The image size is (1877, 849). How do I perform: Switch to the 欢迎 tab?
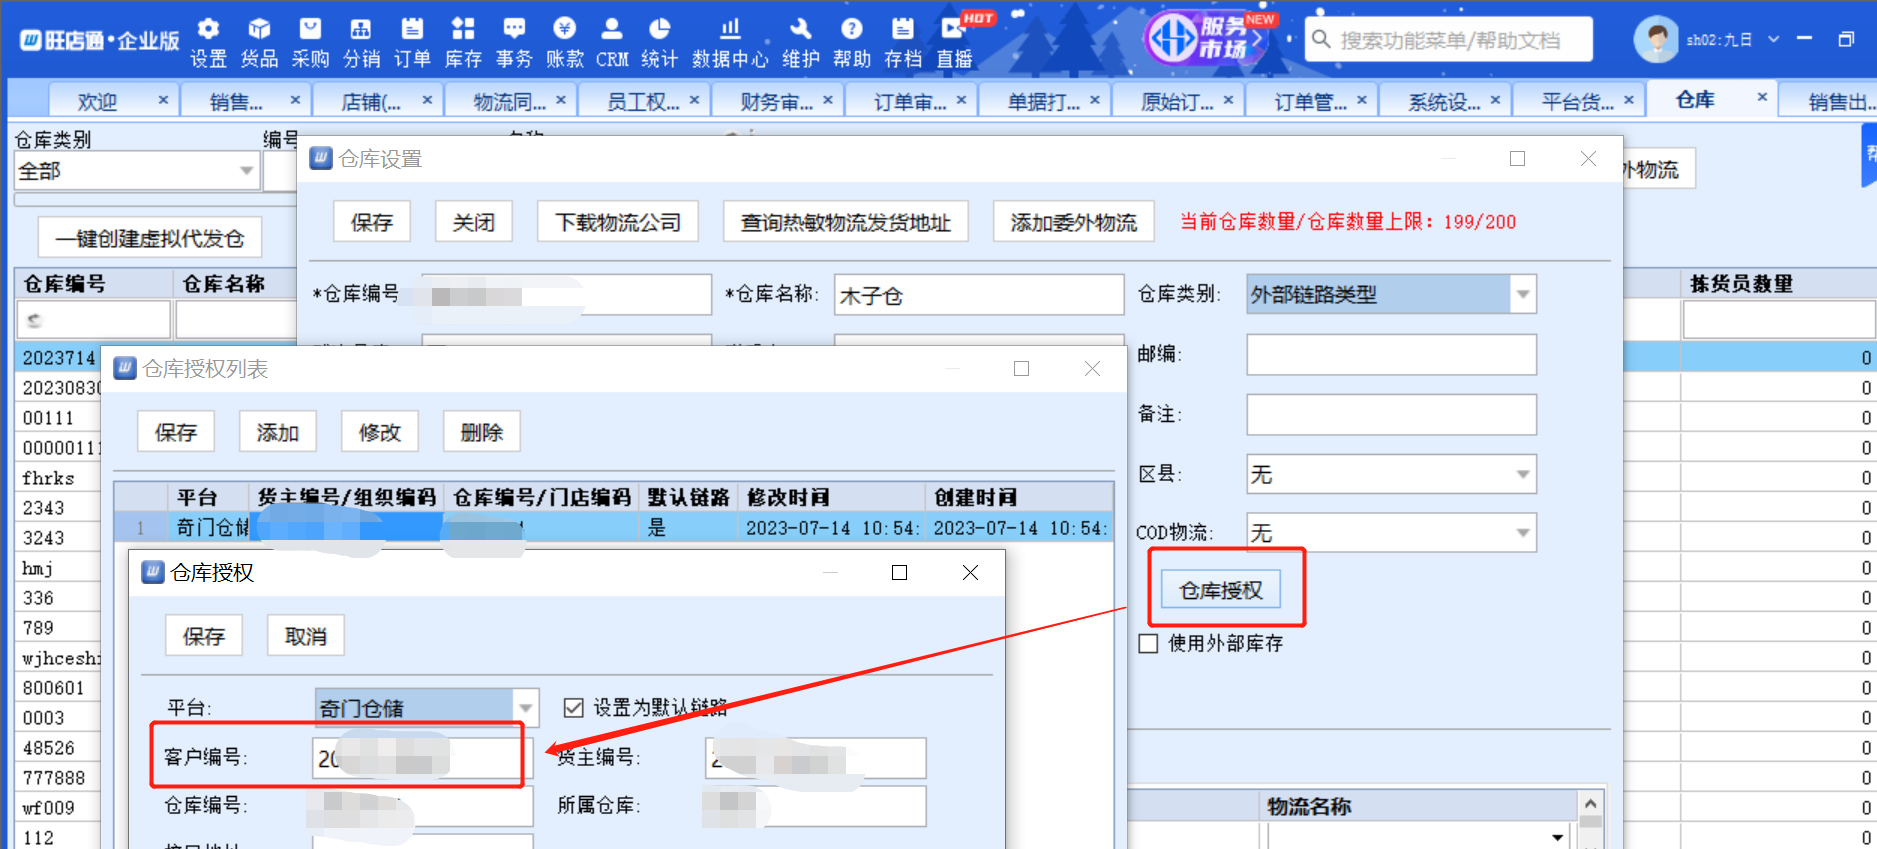[x=98, y=102]
